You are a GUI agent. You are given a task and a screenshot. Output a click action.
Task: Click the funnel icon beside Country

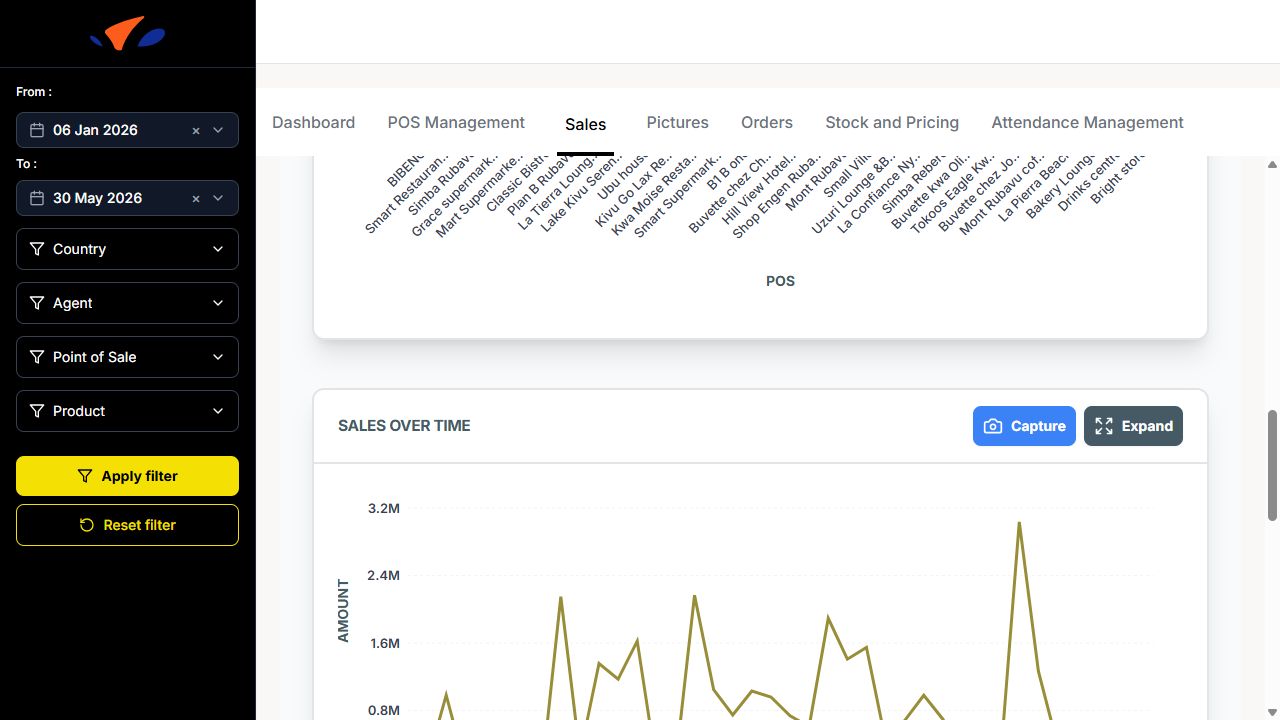(x=37, y=249)
